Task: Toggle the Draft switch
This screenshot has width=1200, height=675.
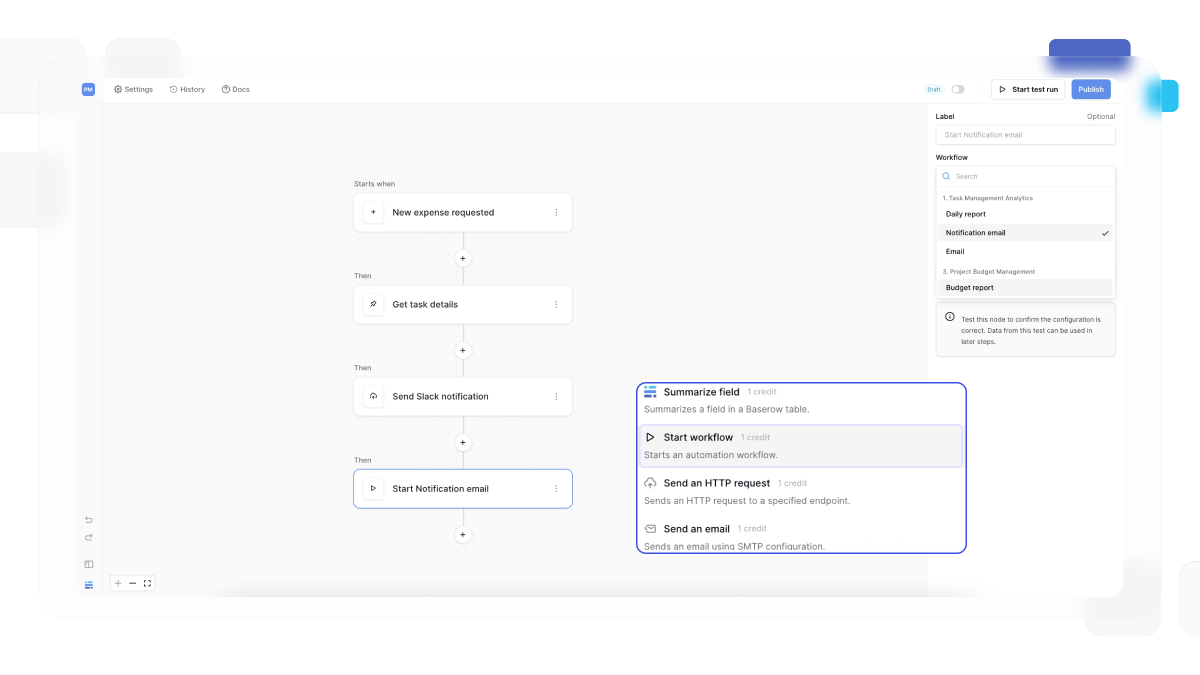Action: pos(958,89)
